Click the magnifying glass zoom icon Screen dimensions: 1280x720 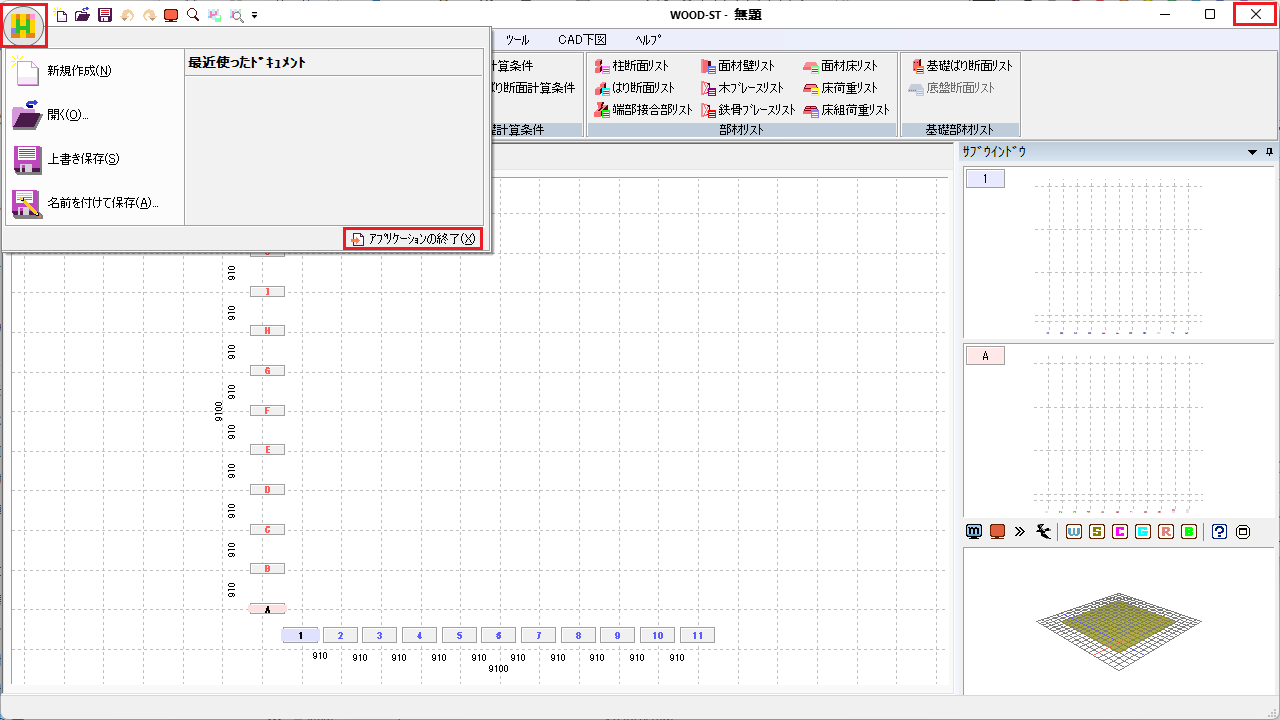[x=192, y=15]
